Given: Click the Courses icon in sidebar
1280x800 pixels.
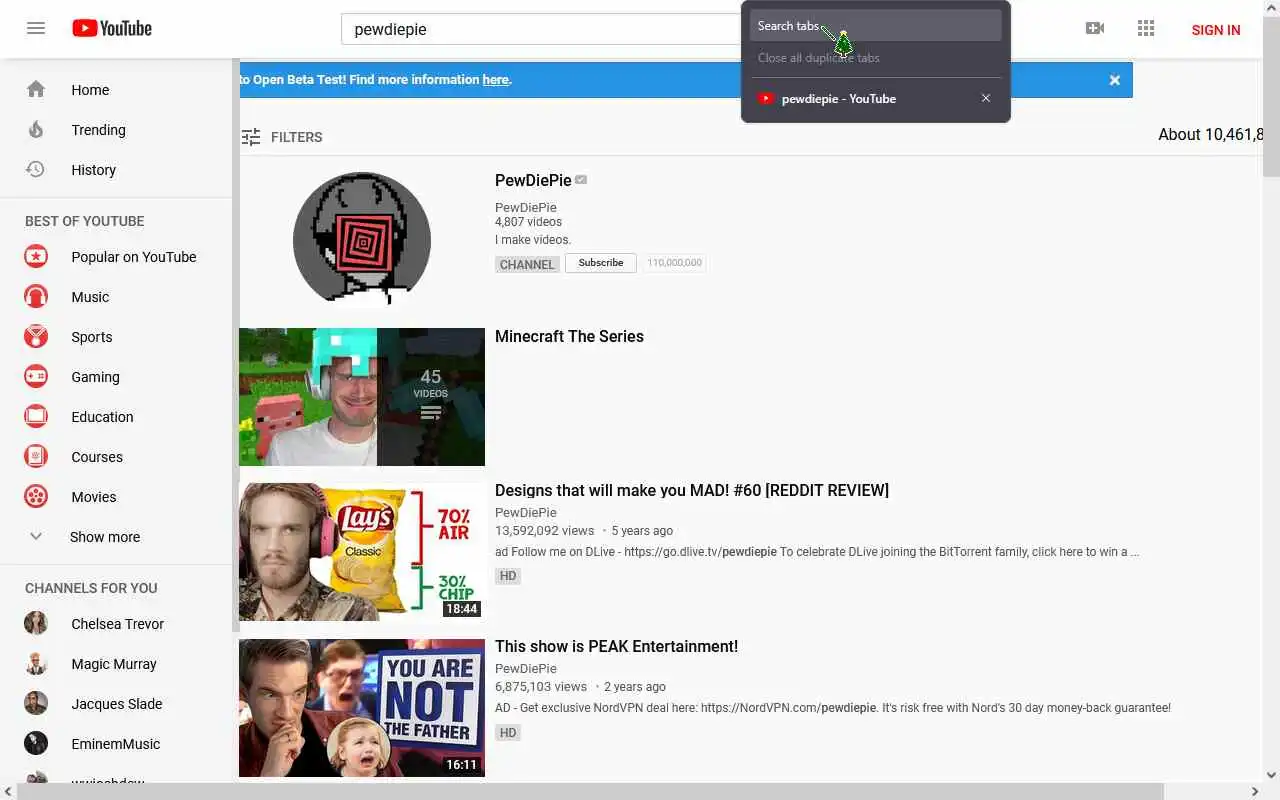Looking at the screenshot, I should (36, 456).
